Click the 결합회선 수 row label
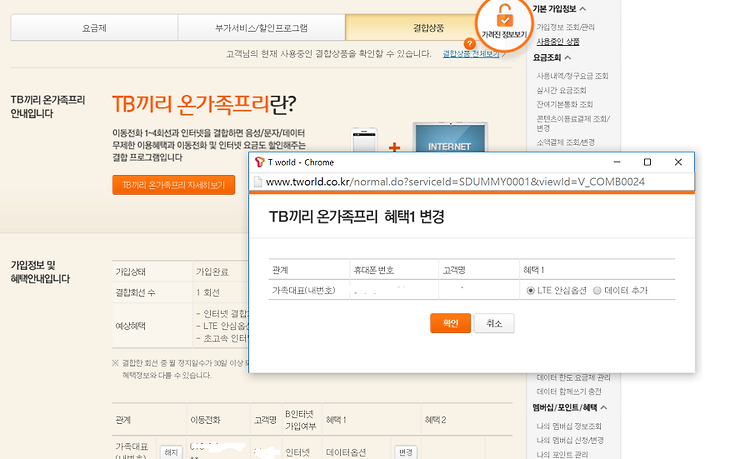Viewport: 750px width, 459px height. click(135, 293)
